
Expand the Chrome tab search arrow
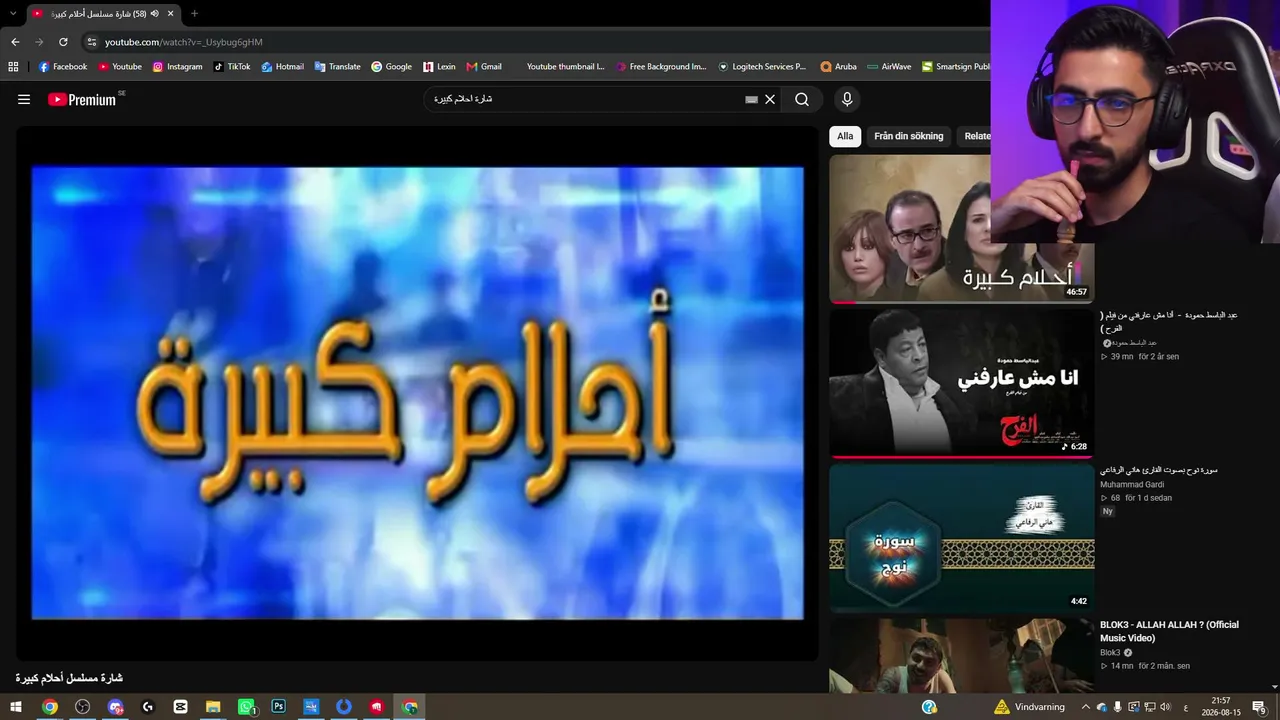(x=12, y=13)
